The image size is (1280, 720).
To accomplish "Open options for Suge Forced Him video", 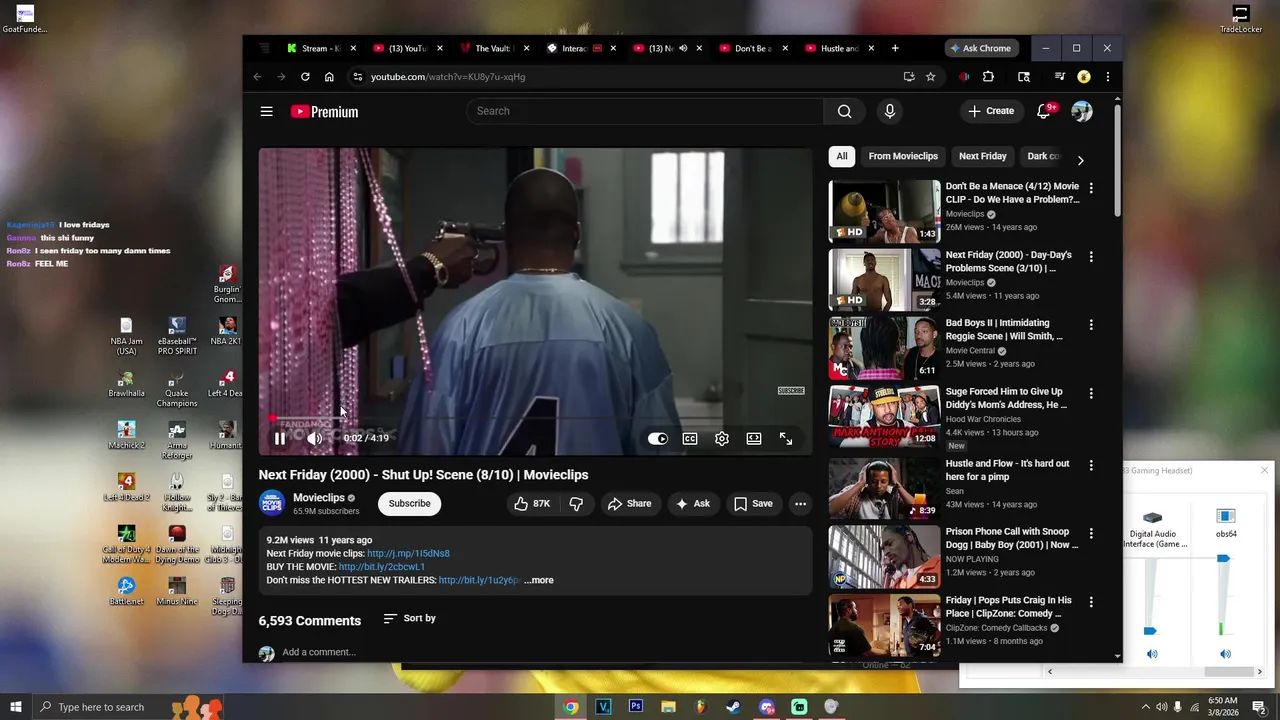I will pyautogui.click(x=1091, y=394).
